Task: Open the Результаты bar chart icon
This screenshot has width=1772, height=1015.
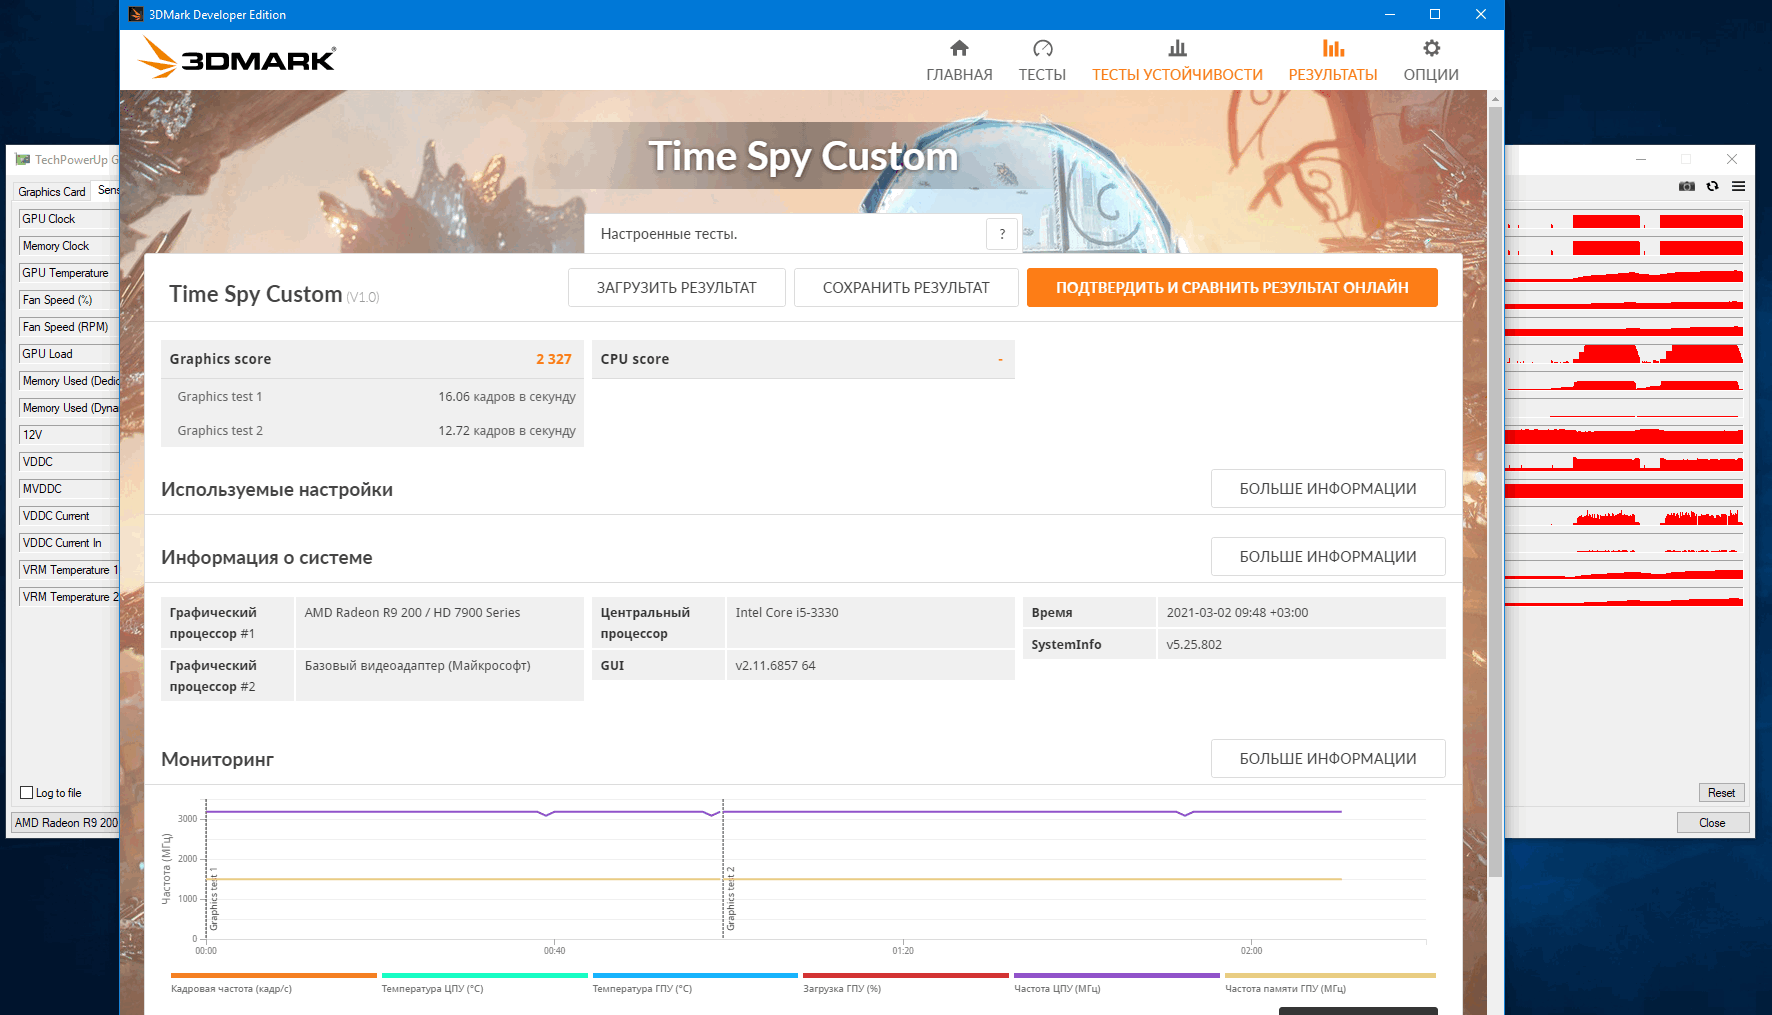Action: pyautogui.click(x=1333, y=48)
